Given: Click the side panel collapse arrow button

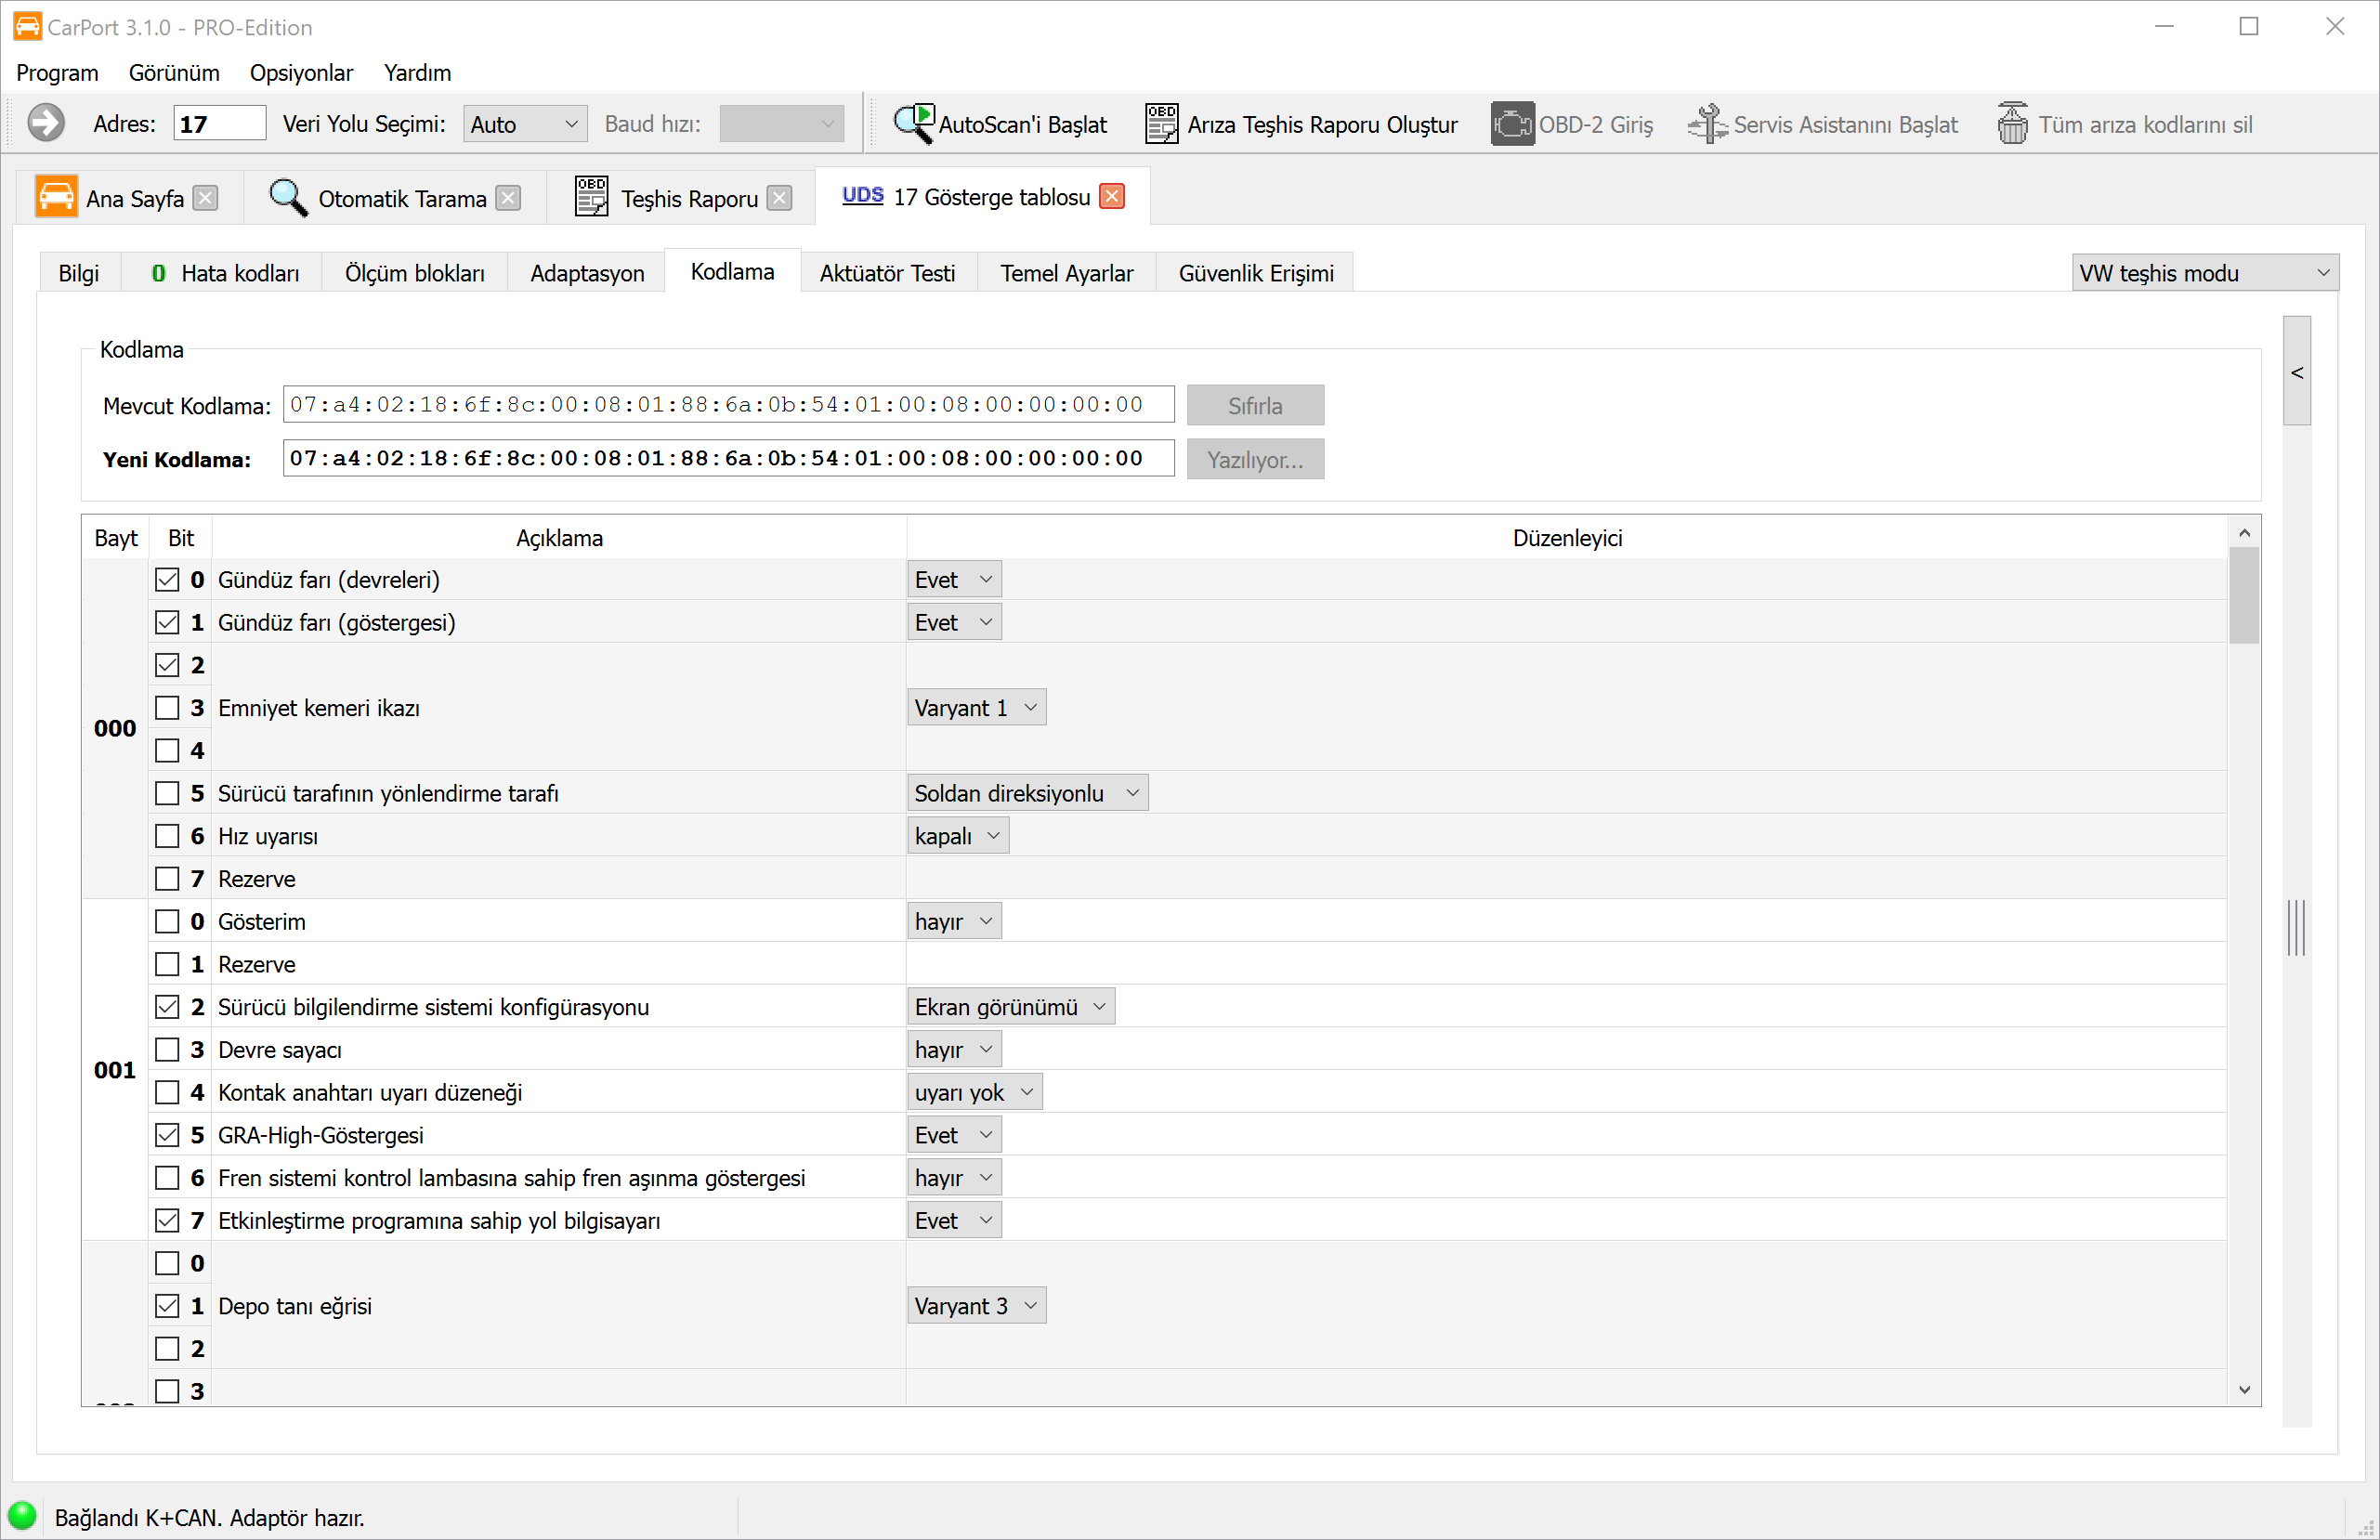Looking at the screenshot, I should point(2297,372).
